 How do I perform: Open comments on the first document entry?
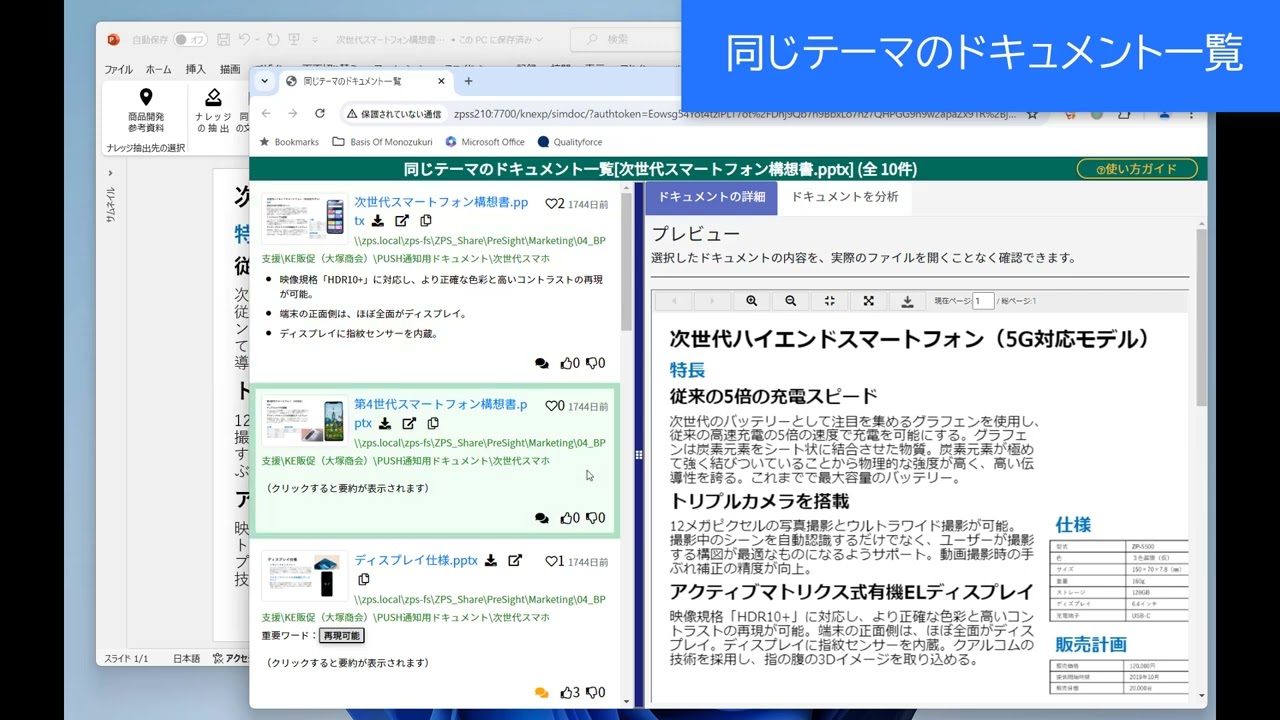[542, 363]
